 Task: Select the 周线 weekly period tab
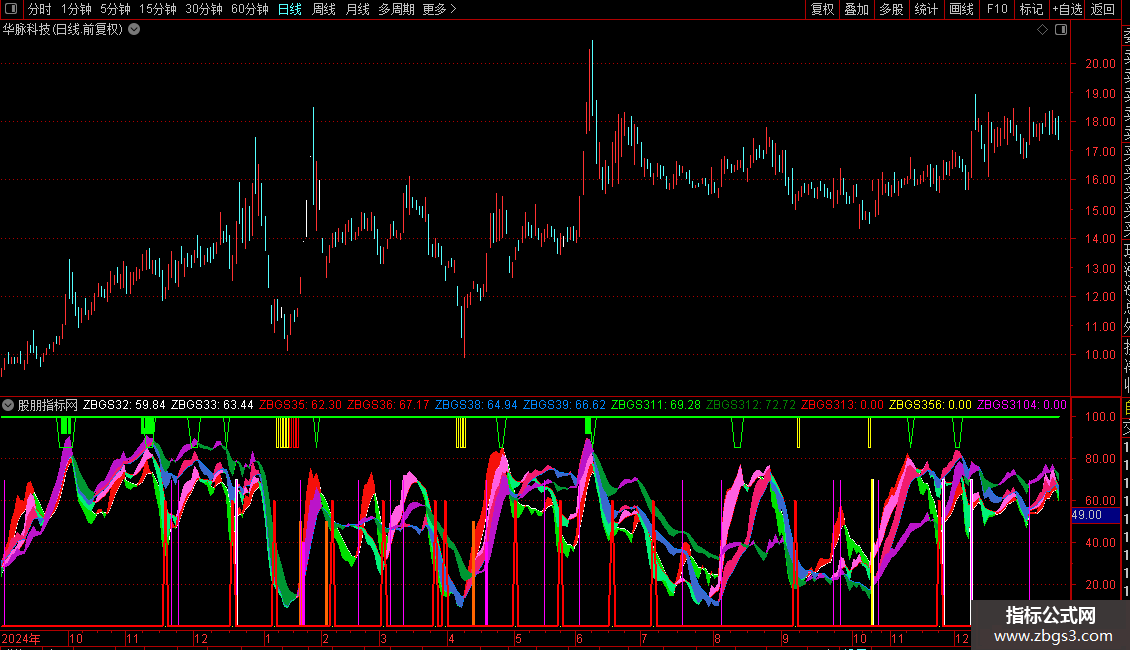[x=324, y=9]
